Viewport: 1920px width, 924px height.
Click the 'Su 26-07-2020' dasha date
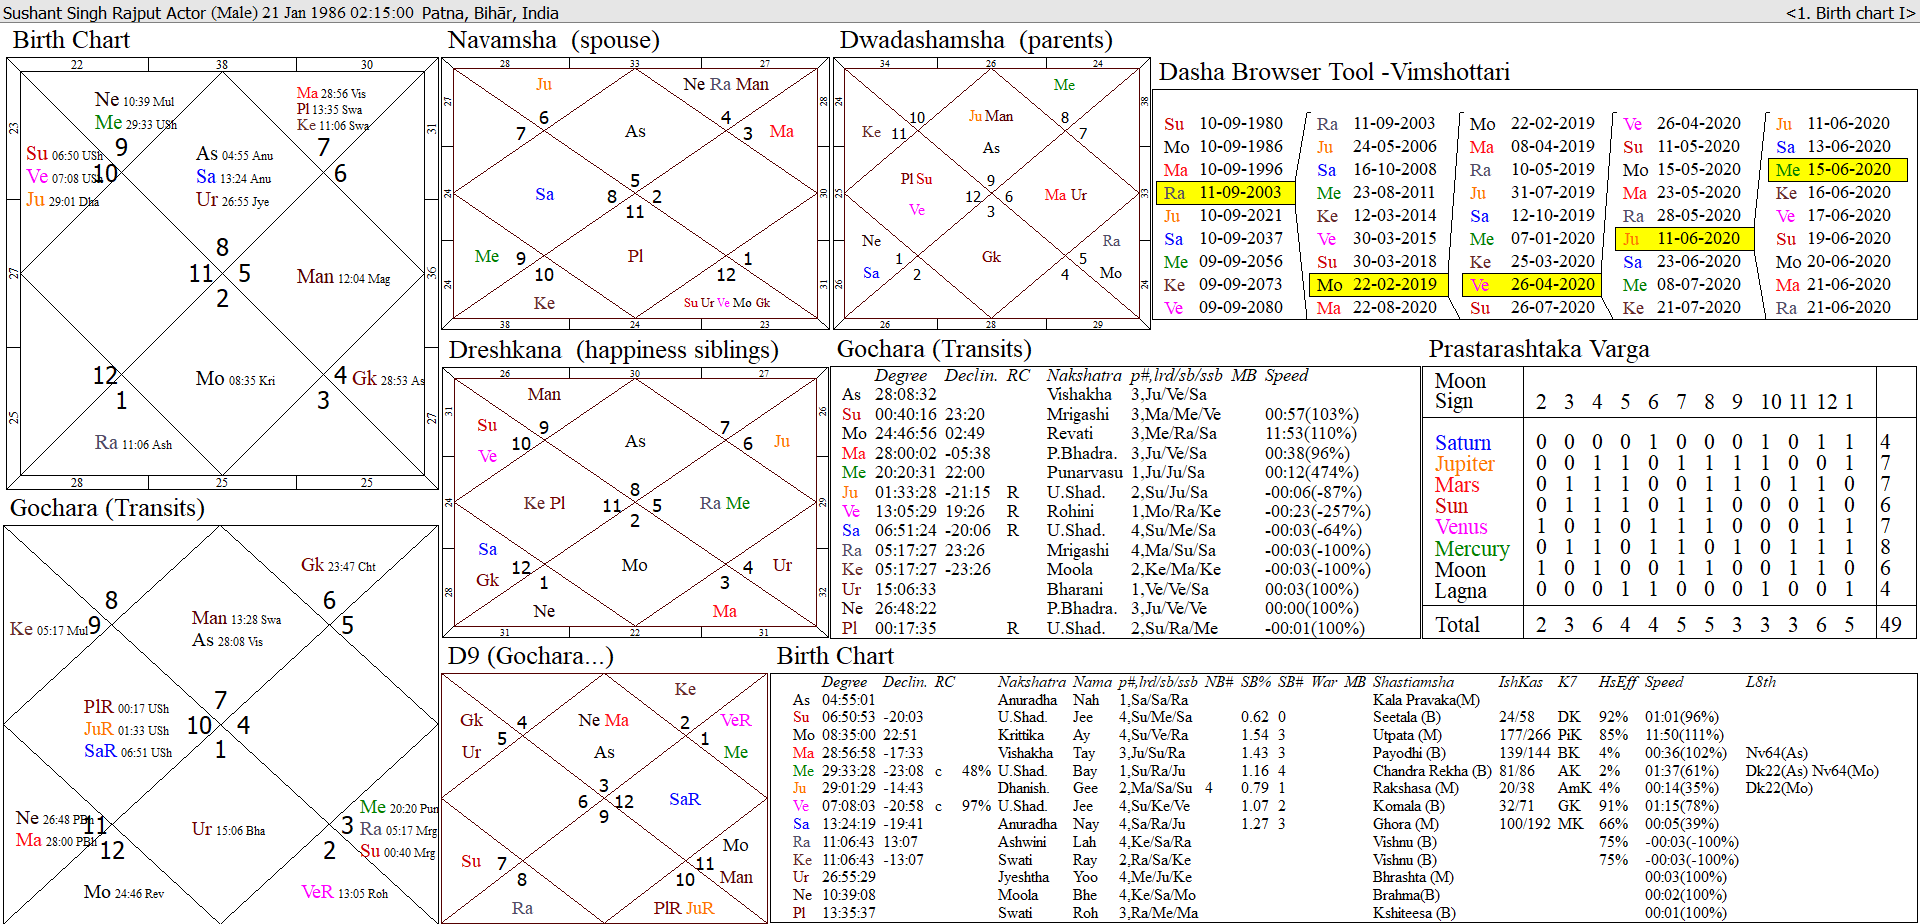[1532, 308]
